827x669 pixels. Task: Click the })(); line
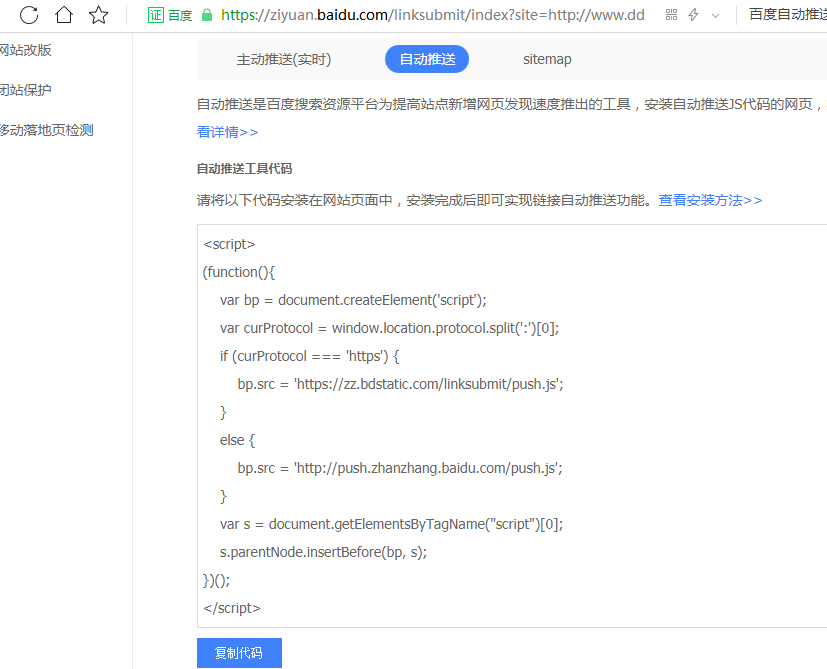(x=216, y=580)
